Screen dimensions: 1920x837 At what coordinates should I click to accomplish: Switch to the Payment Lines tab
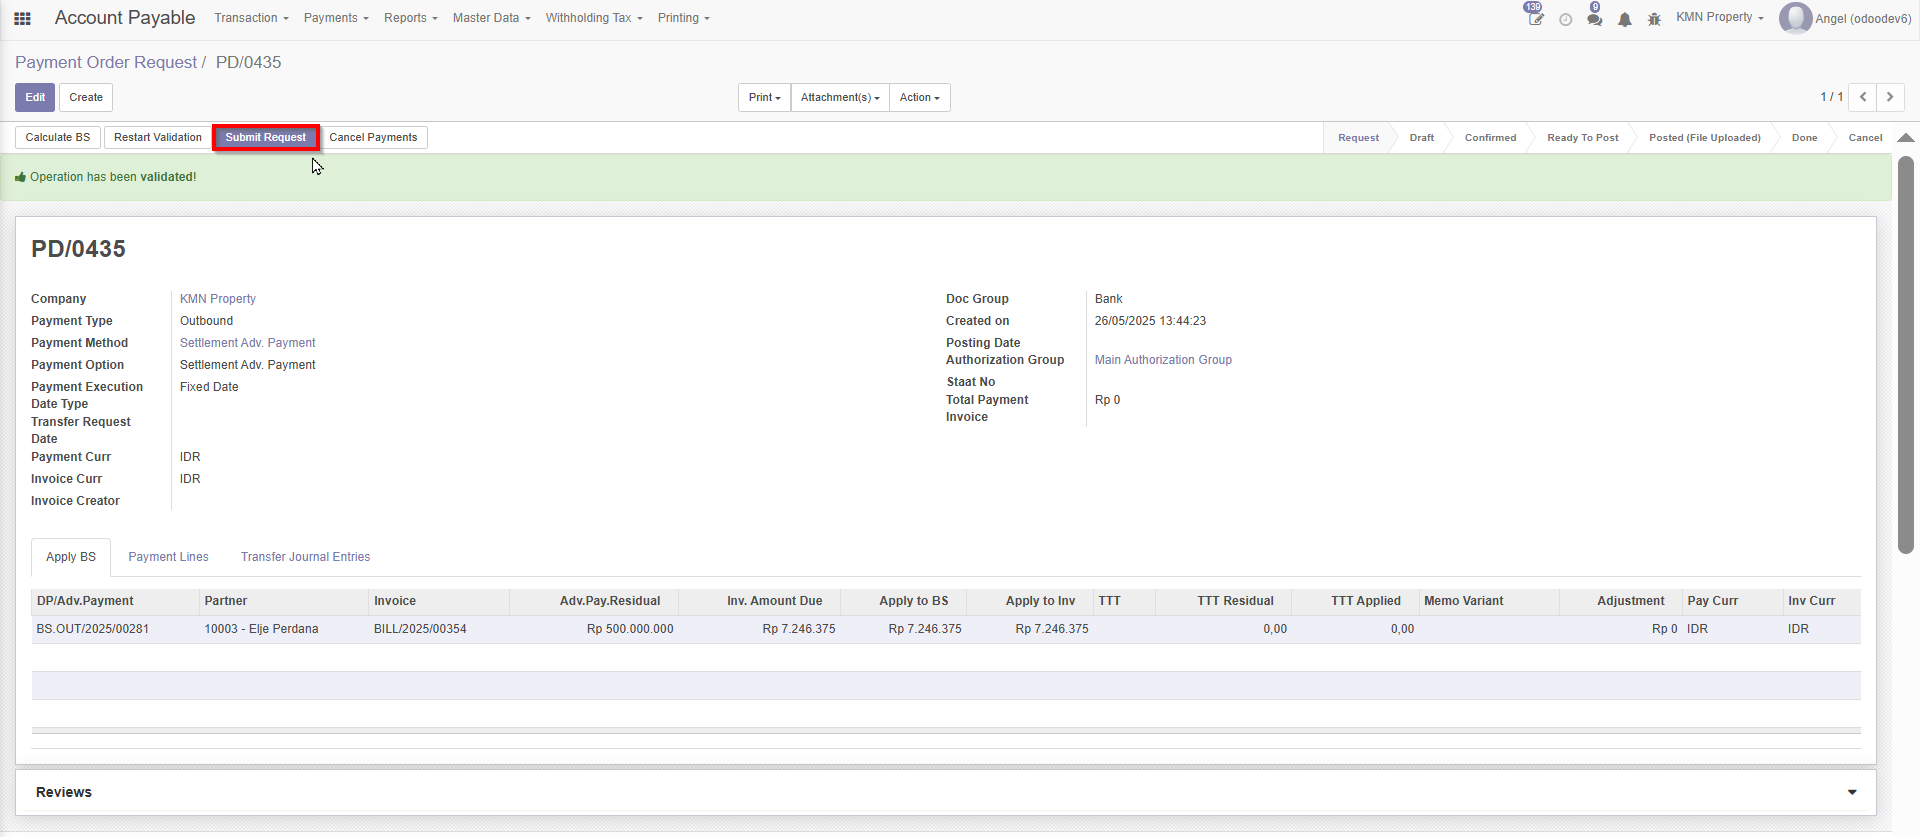click(168, 557)
